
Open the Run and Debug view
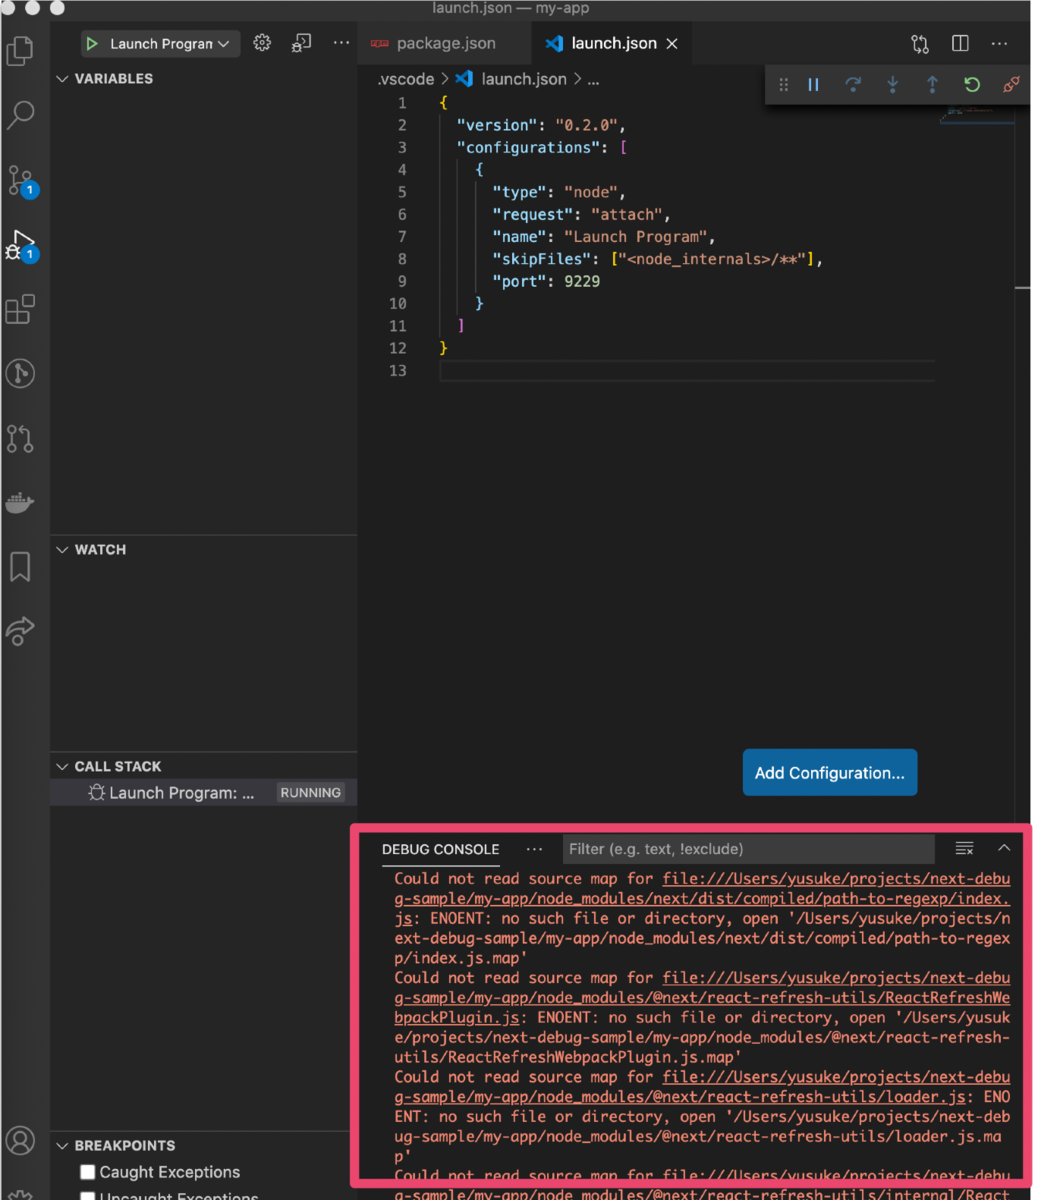(x=21, y=246)
